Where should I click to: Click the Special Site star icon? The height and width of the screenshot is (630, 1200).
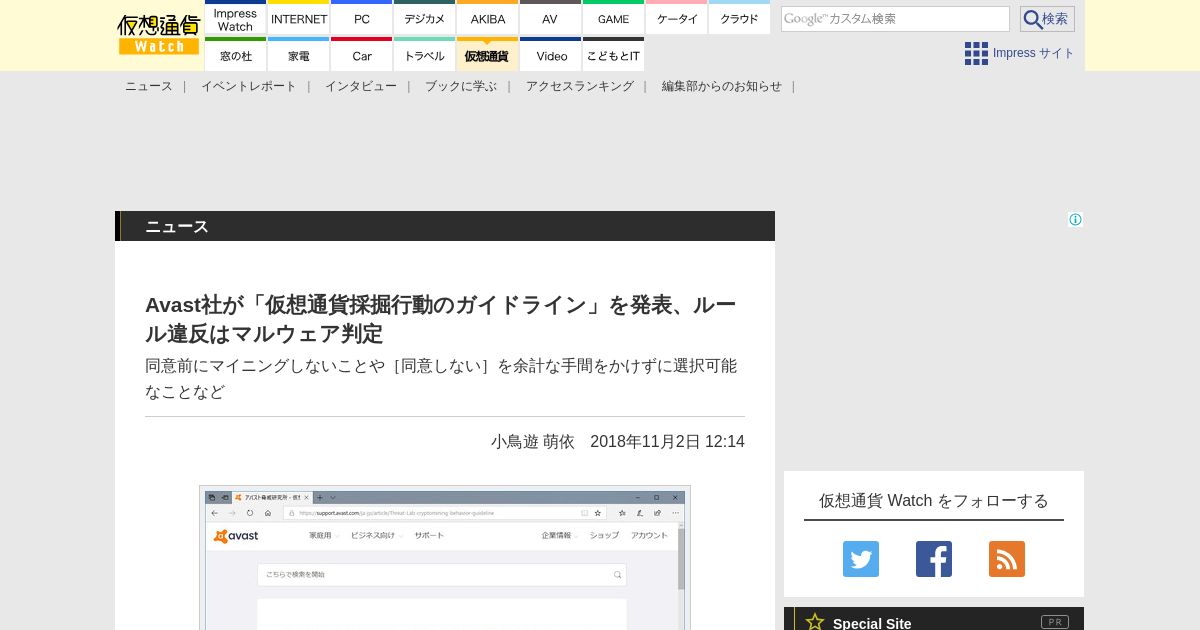tap(815, 622)
